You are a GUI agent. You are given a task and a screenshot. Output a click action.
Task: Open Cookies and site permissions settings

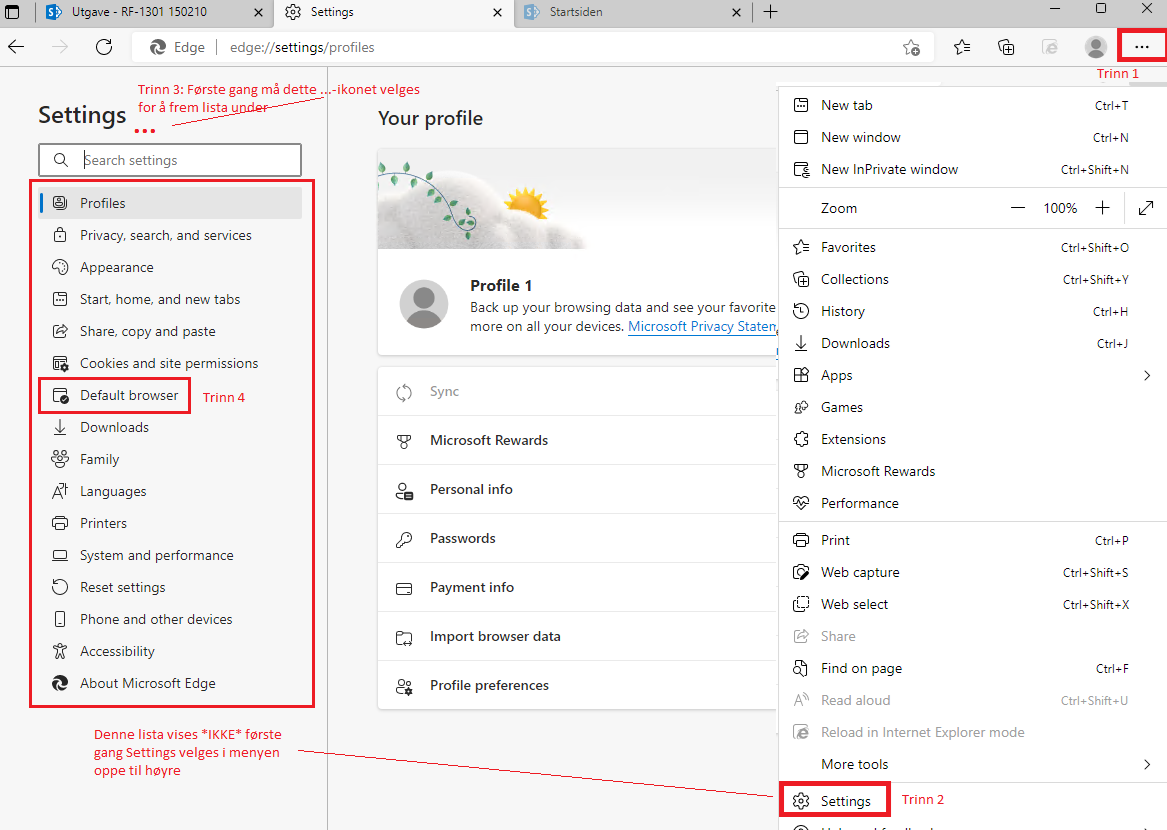tap(170, 363)
